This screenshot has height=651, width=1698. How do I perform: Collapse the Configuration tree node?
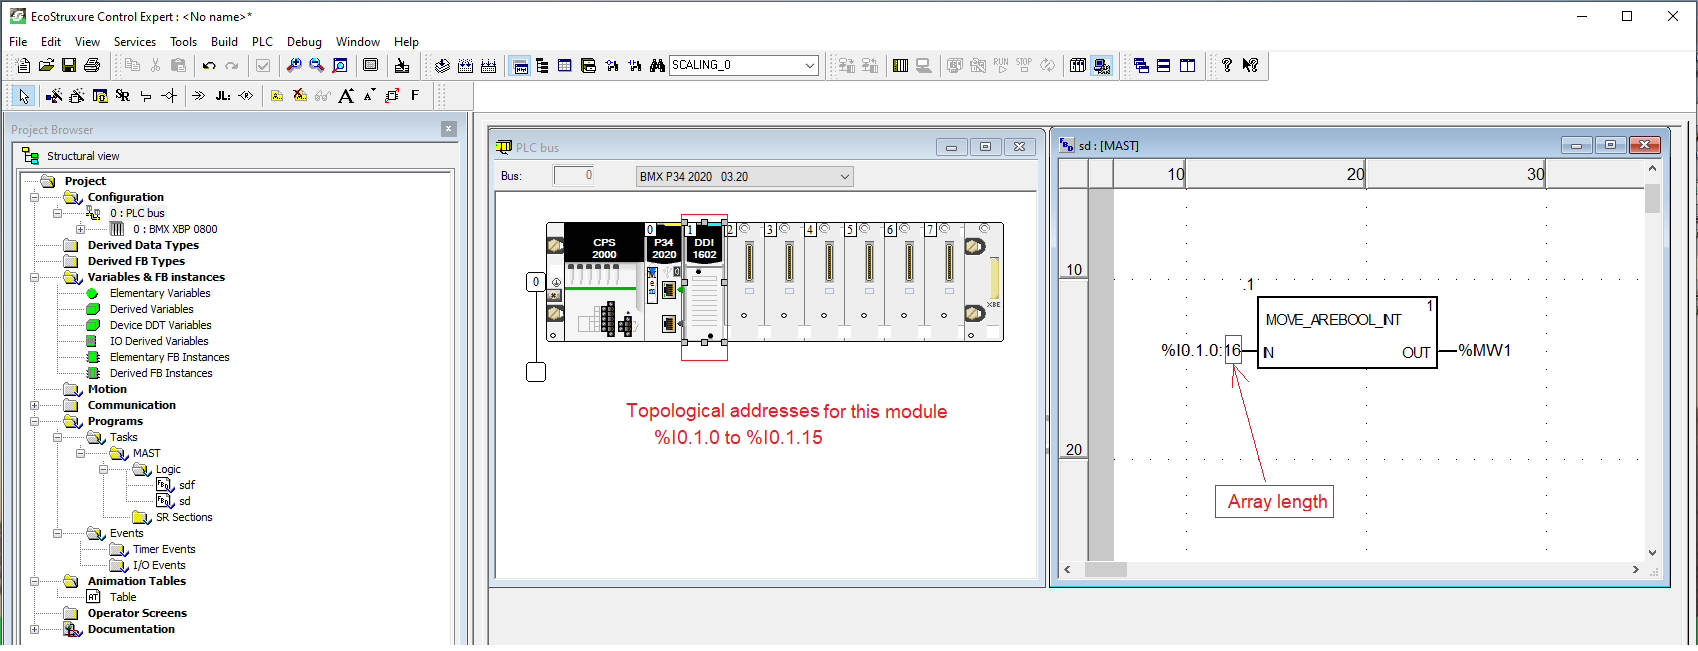(x=34, y=197)
